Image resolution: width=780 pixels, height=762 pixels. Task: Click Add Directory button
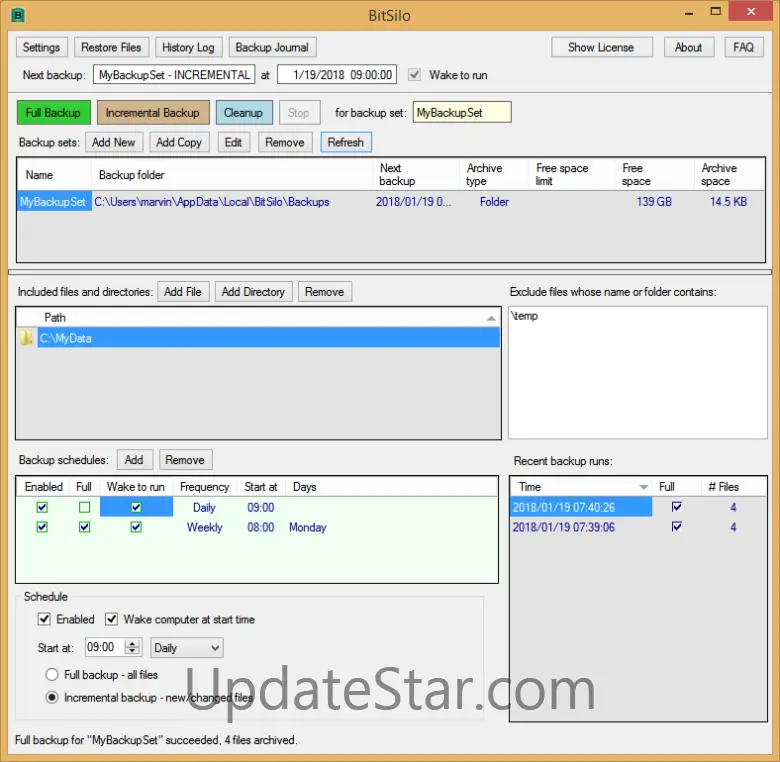(x=253, y=291)
